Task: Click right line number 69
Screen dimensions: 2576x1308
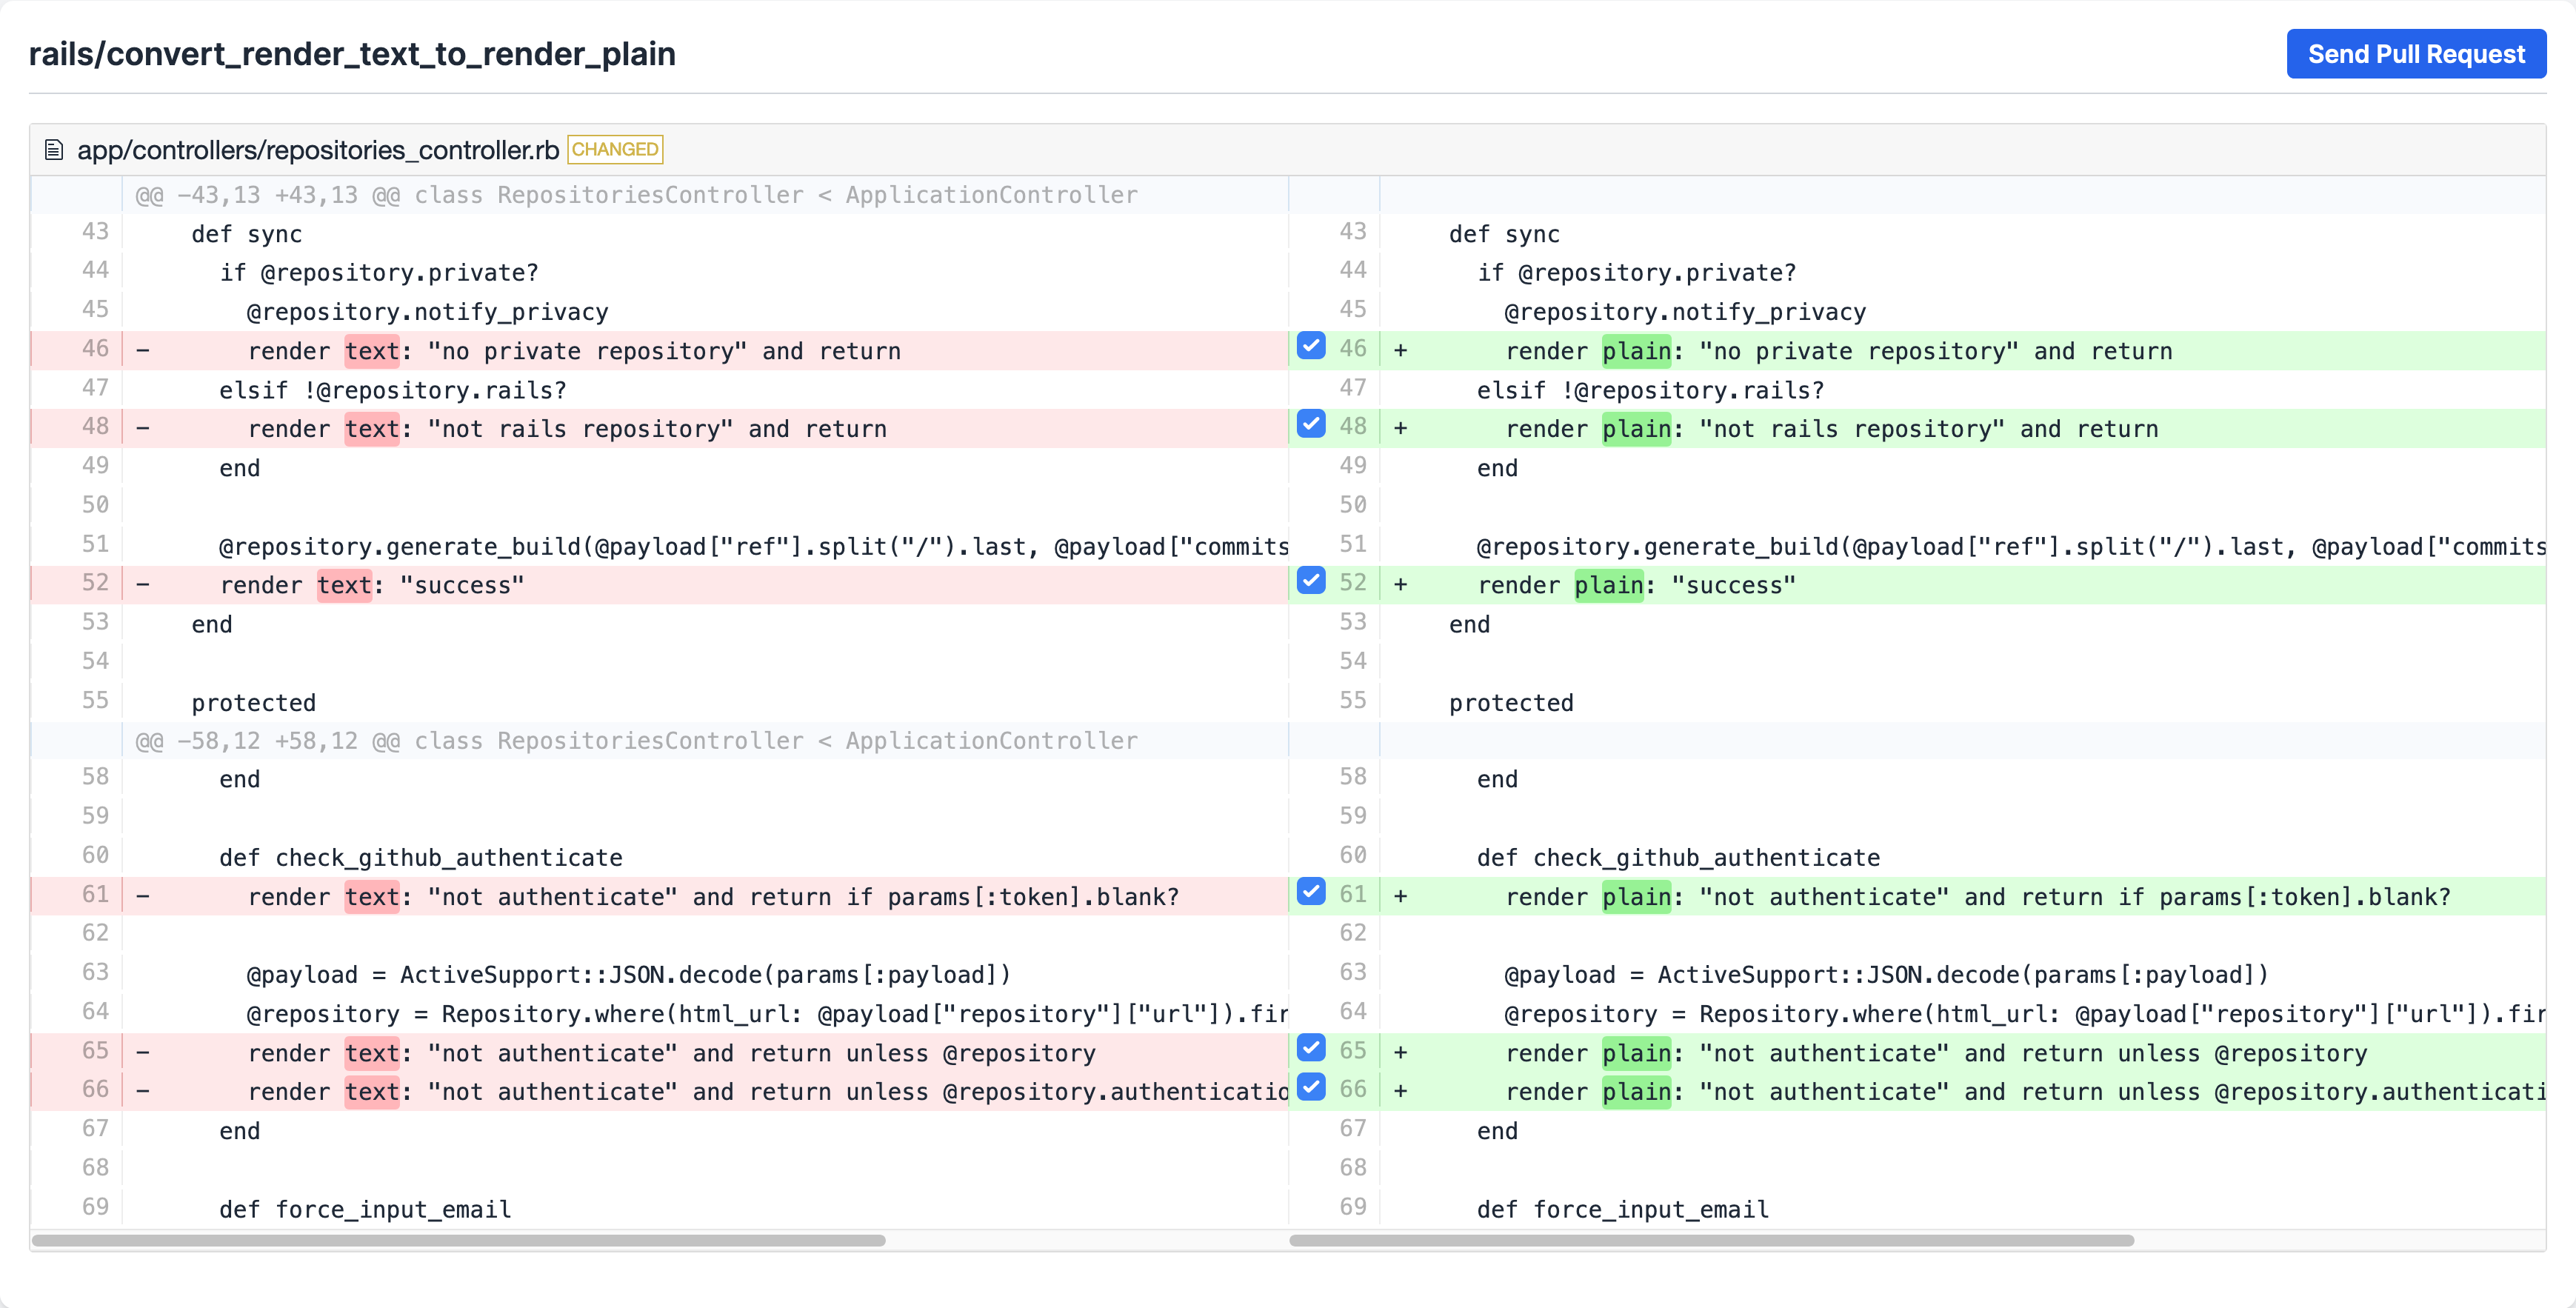Action: (x=1352, y=1207)
